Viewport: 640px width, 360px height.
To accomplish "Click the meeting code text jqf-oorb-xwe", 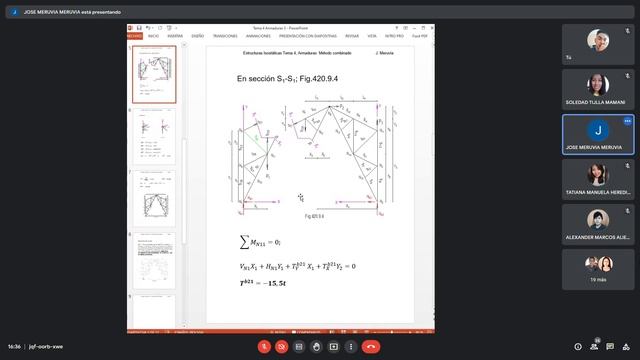I will [x=46, y=347].
